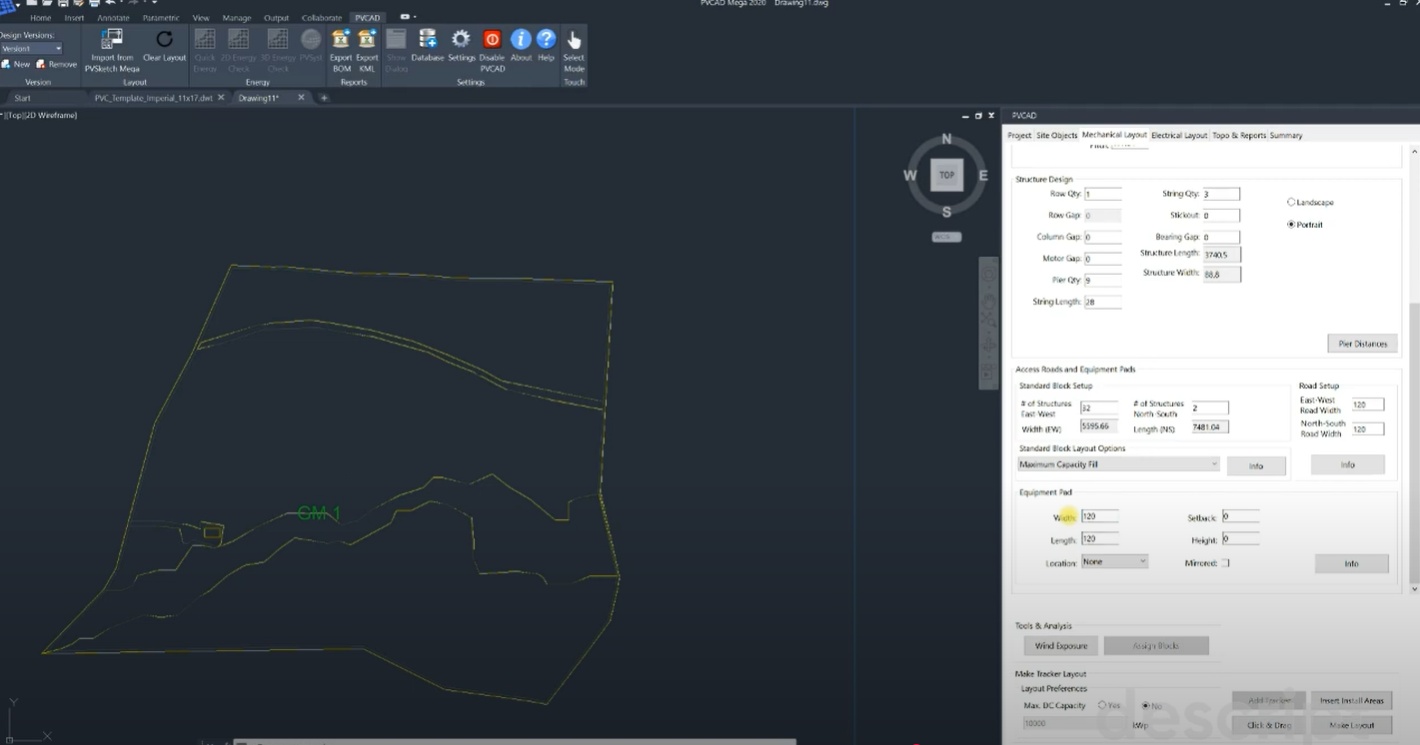The image size is (1420, 745).
Task: Close the PVC_Template_Imperial_11x17.dwt tab
Action: (221, 98)
